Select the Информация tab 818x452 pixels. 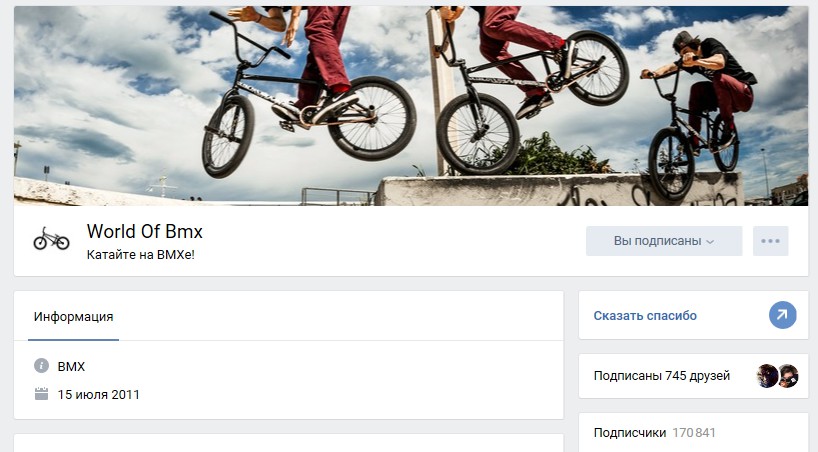click(74, 316)
